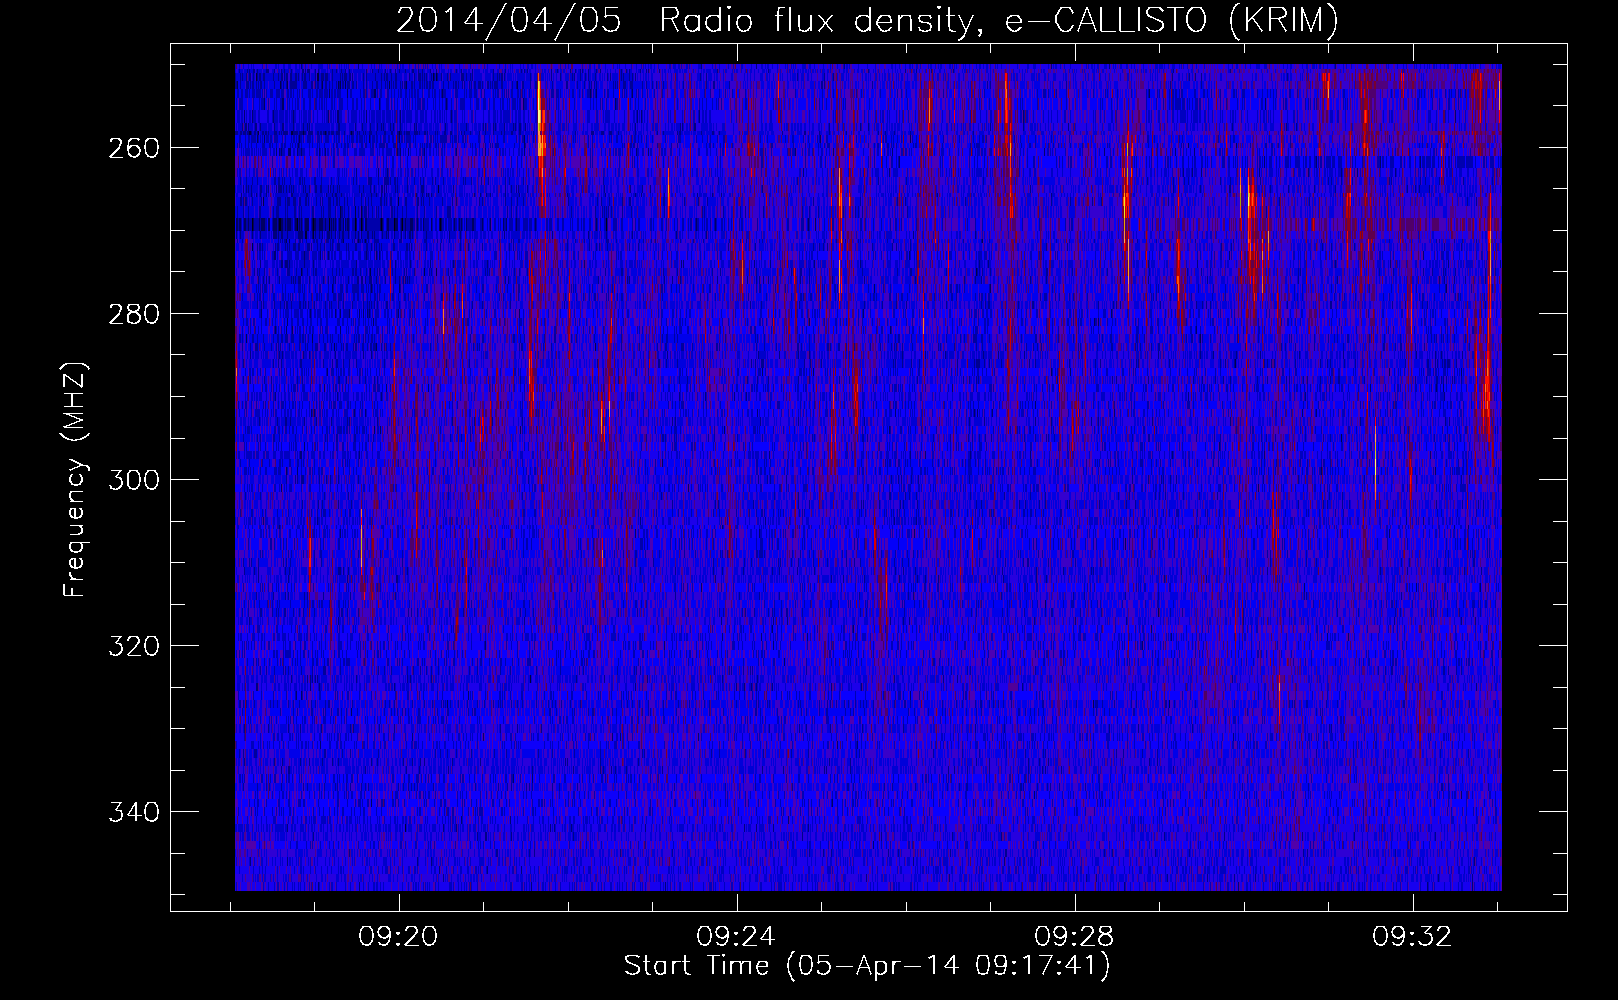Click the 09:32 time tick label

tap(1412, 937)
